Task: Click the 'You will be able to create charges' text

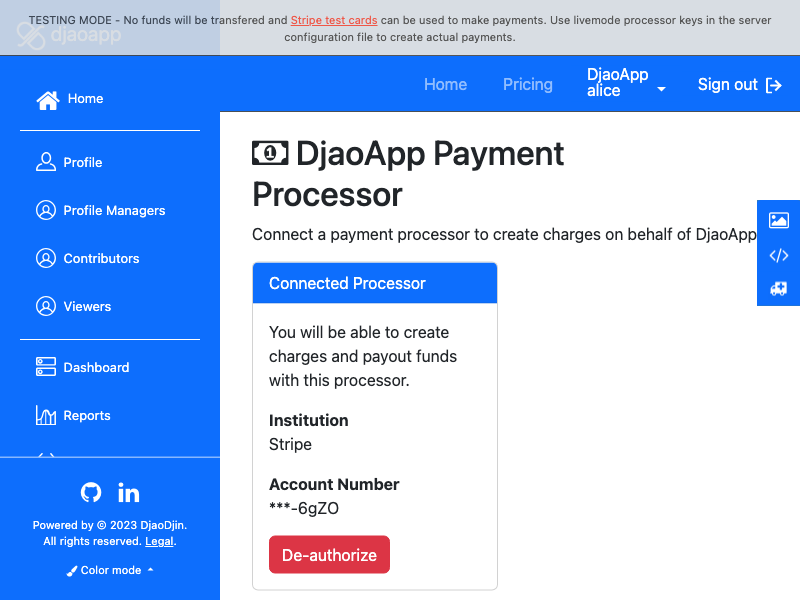Action: [x=363, y=356]
